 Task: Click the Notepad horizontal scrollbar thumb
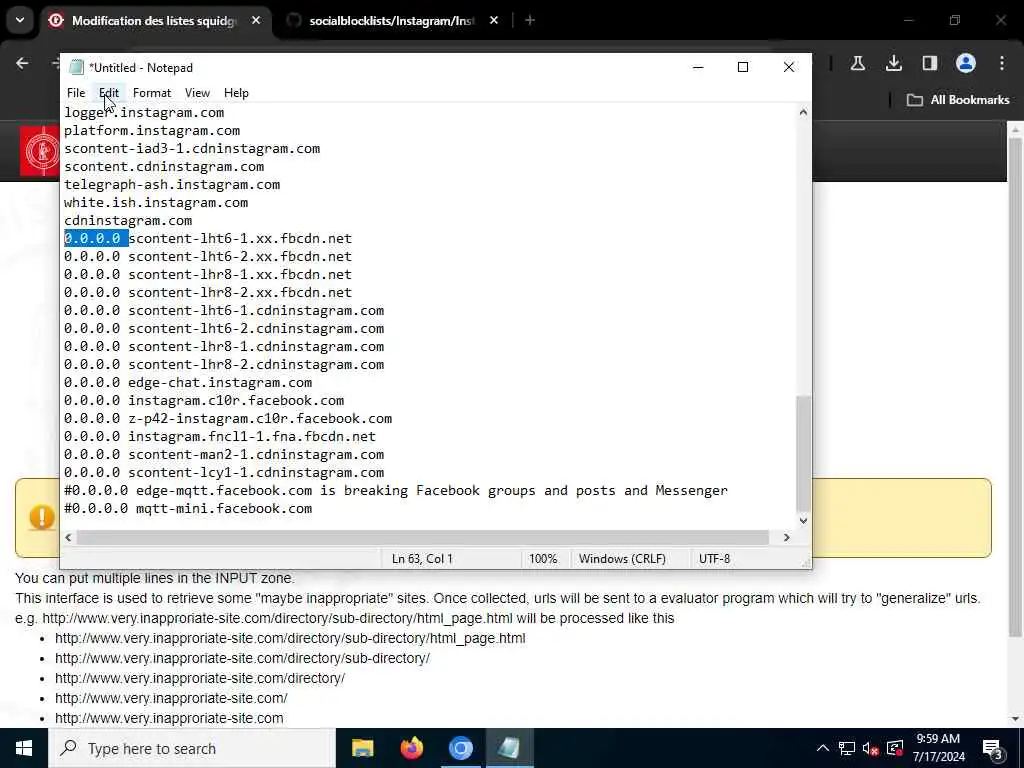[423, 537]
